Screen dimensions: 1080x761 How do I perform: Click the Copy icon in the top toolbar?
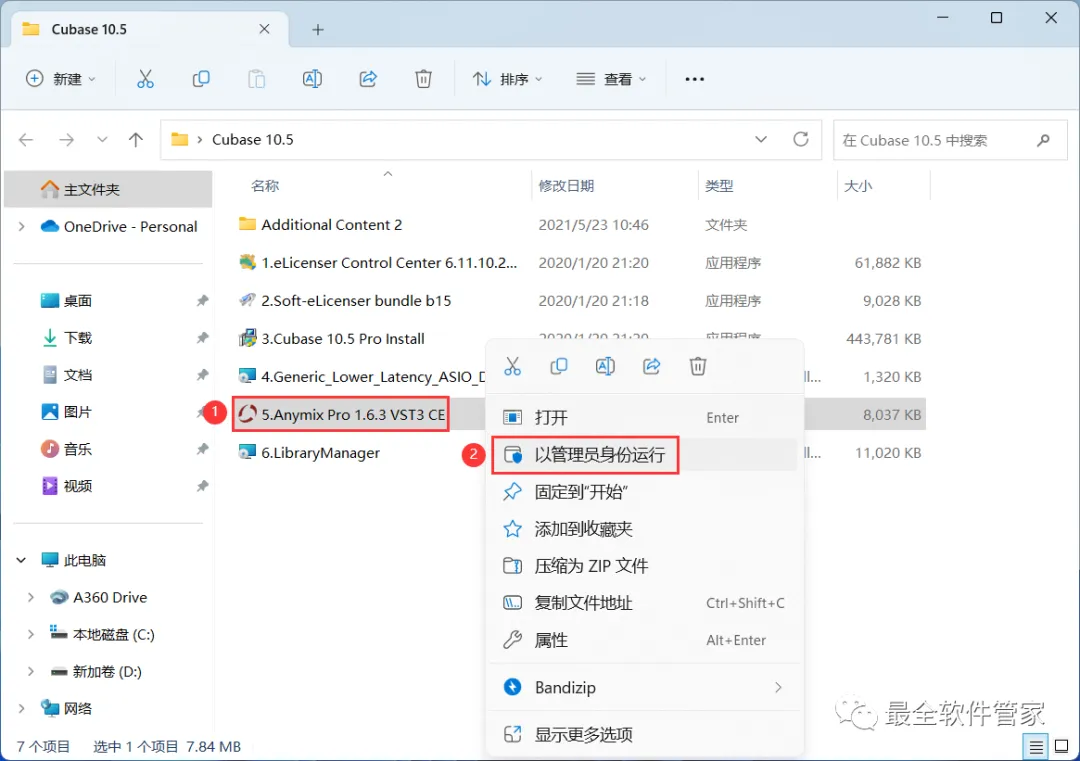pos(200,79)
